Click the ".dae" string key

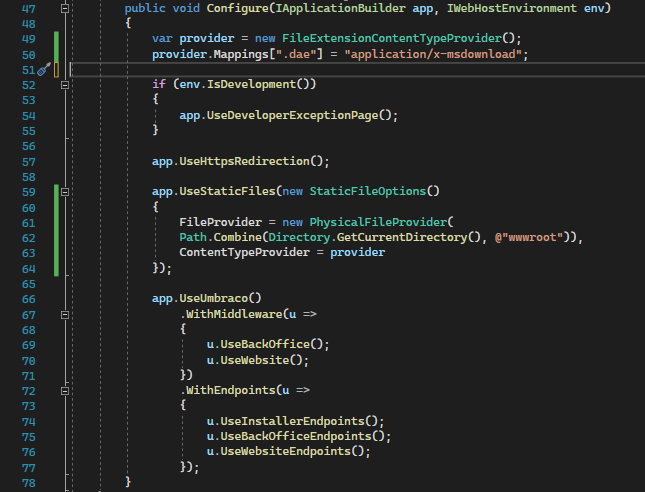tap(296, 54)
